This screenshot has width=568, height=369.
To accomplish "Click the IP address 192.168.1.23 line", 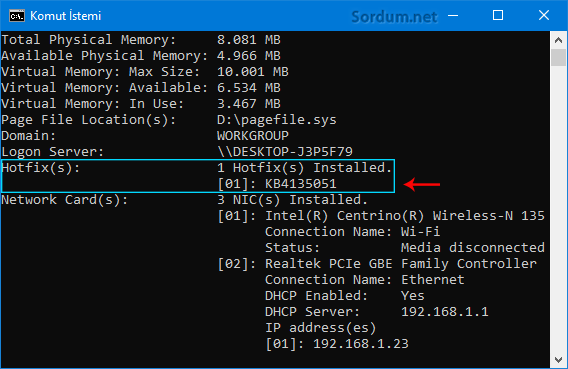I will (x=337, y=344).
